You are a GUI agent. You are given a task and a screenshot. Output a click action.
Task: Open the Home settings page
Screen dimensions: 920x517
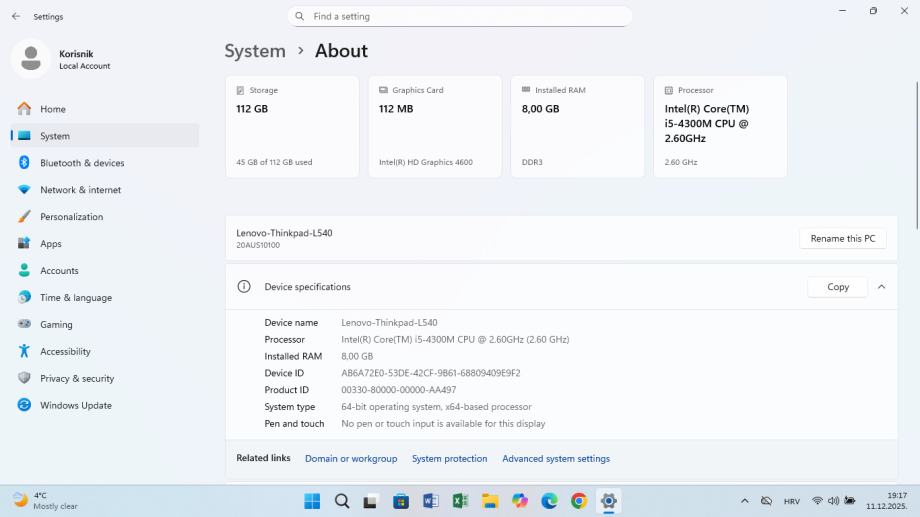click(x=106, y=109)
